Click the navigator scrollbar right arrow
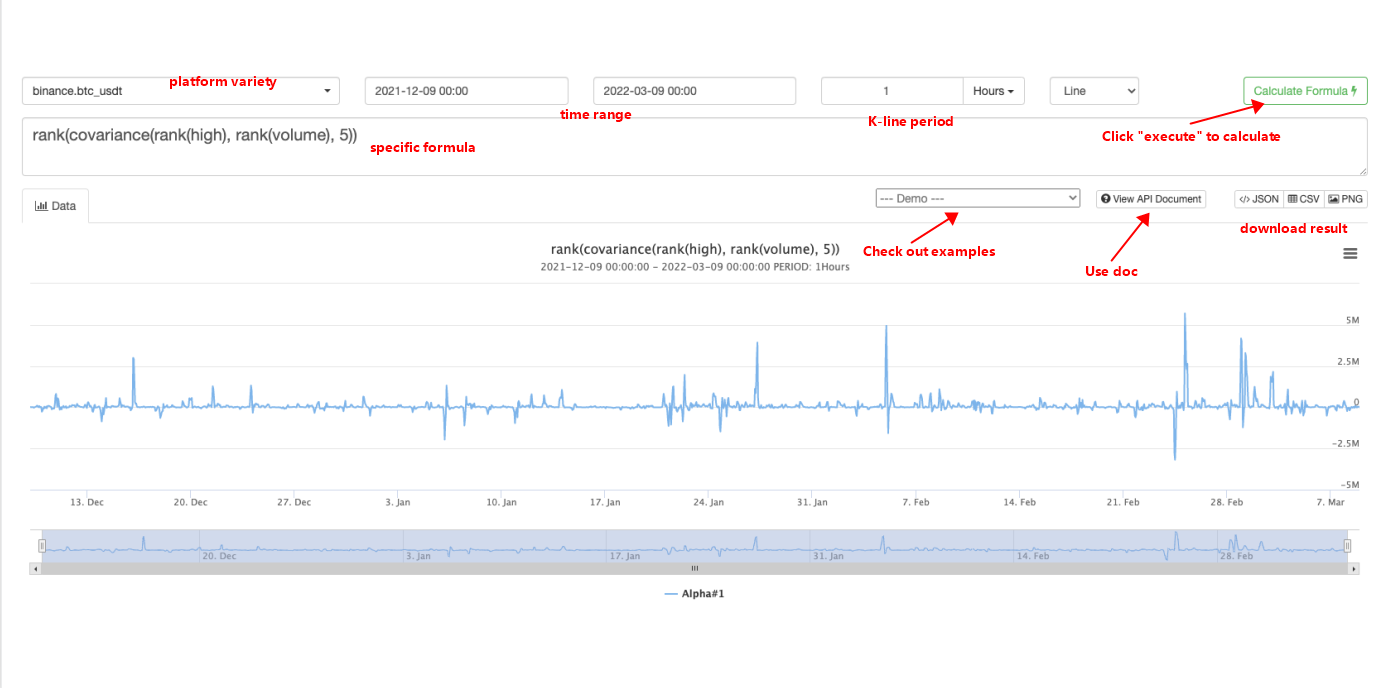The height and width of the screenshot is (688, 1381). pos(1354,568)
